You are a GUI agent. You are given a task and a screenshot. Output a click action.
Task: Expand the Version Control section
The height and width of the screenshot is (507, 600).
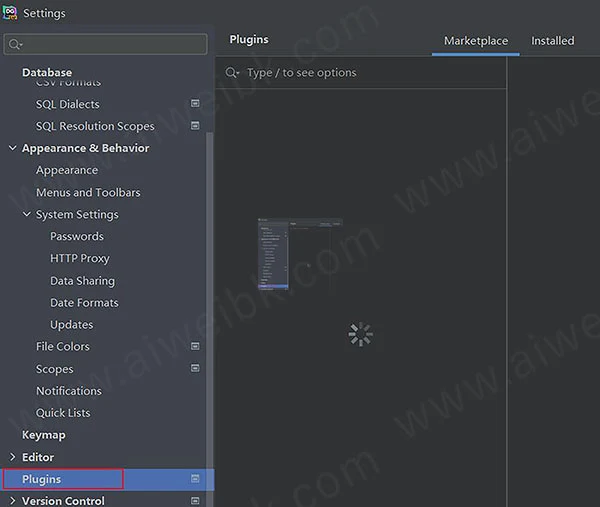(12, 501)
